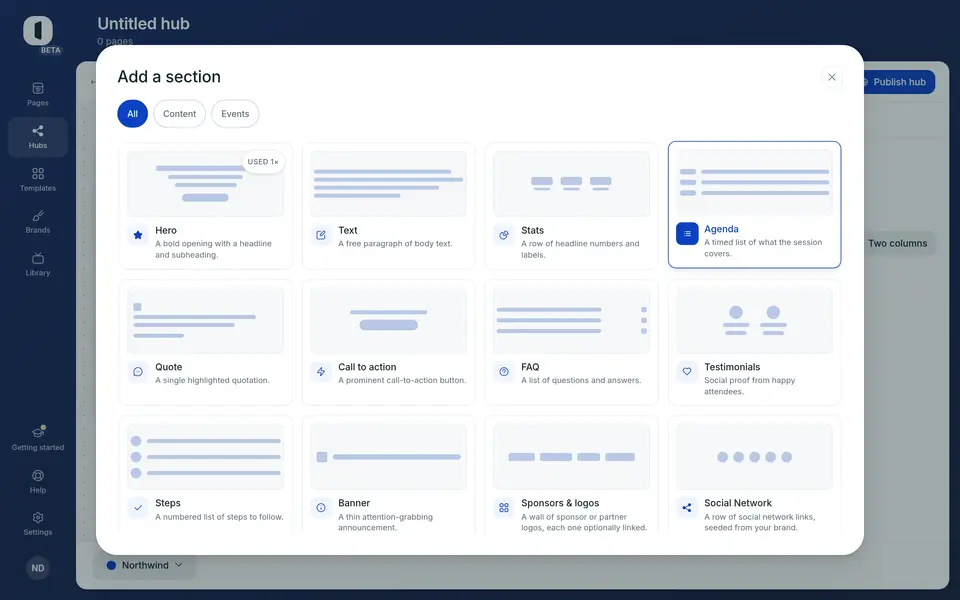
Task: Click the Sponsors & logos grid icon
Action: tap(504, 508)
